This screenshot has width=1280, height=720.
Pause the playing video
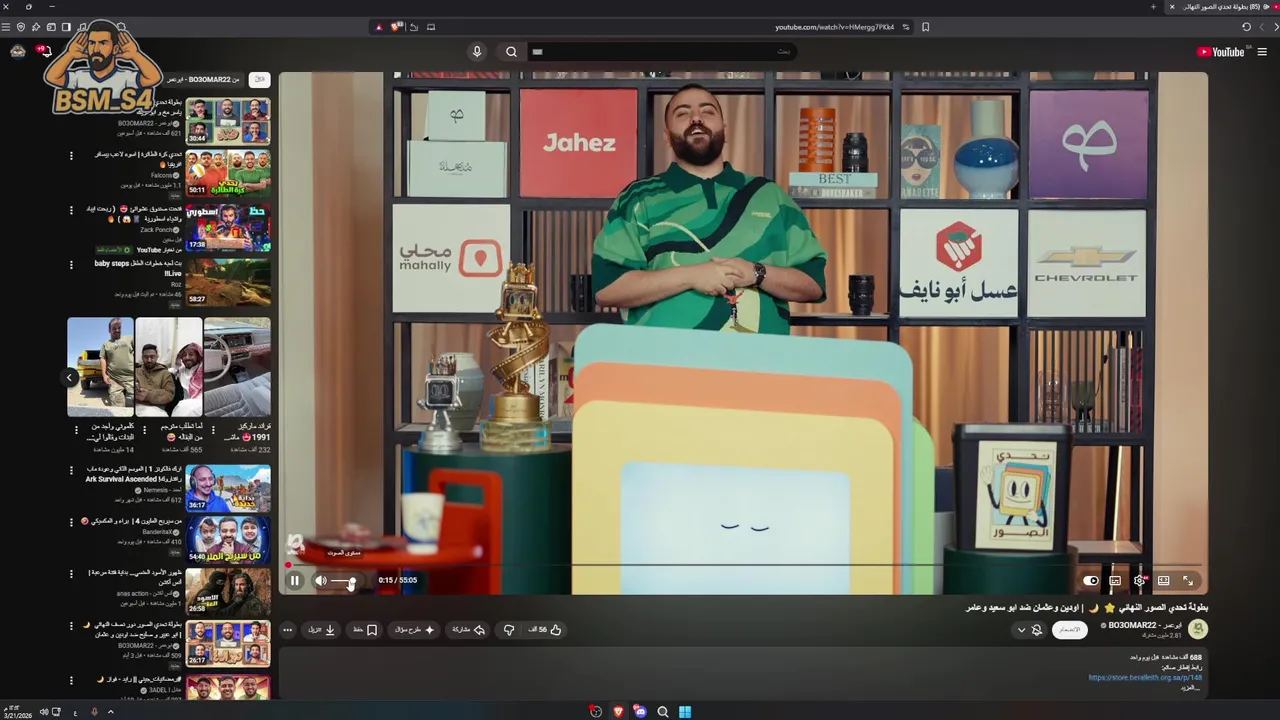tap(295, 580)
